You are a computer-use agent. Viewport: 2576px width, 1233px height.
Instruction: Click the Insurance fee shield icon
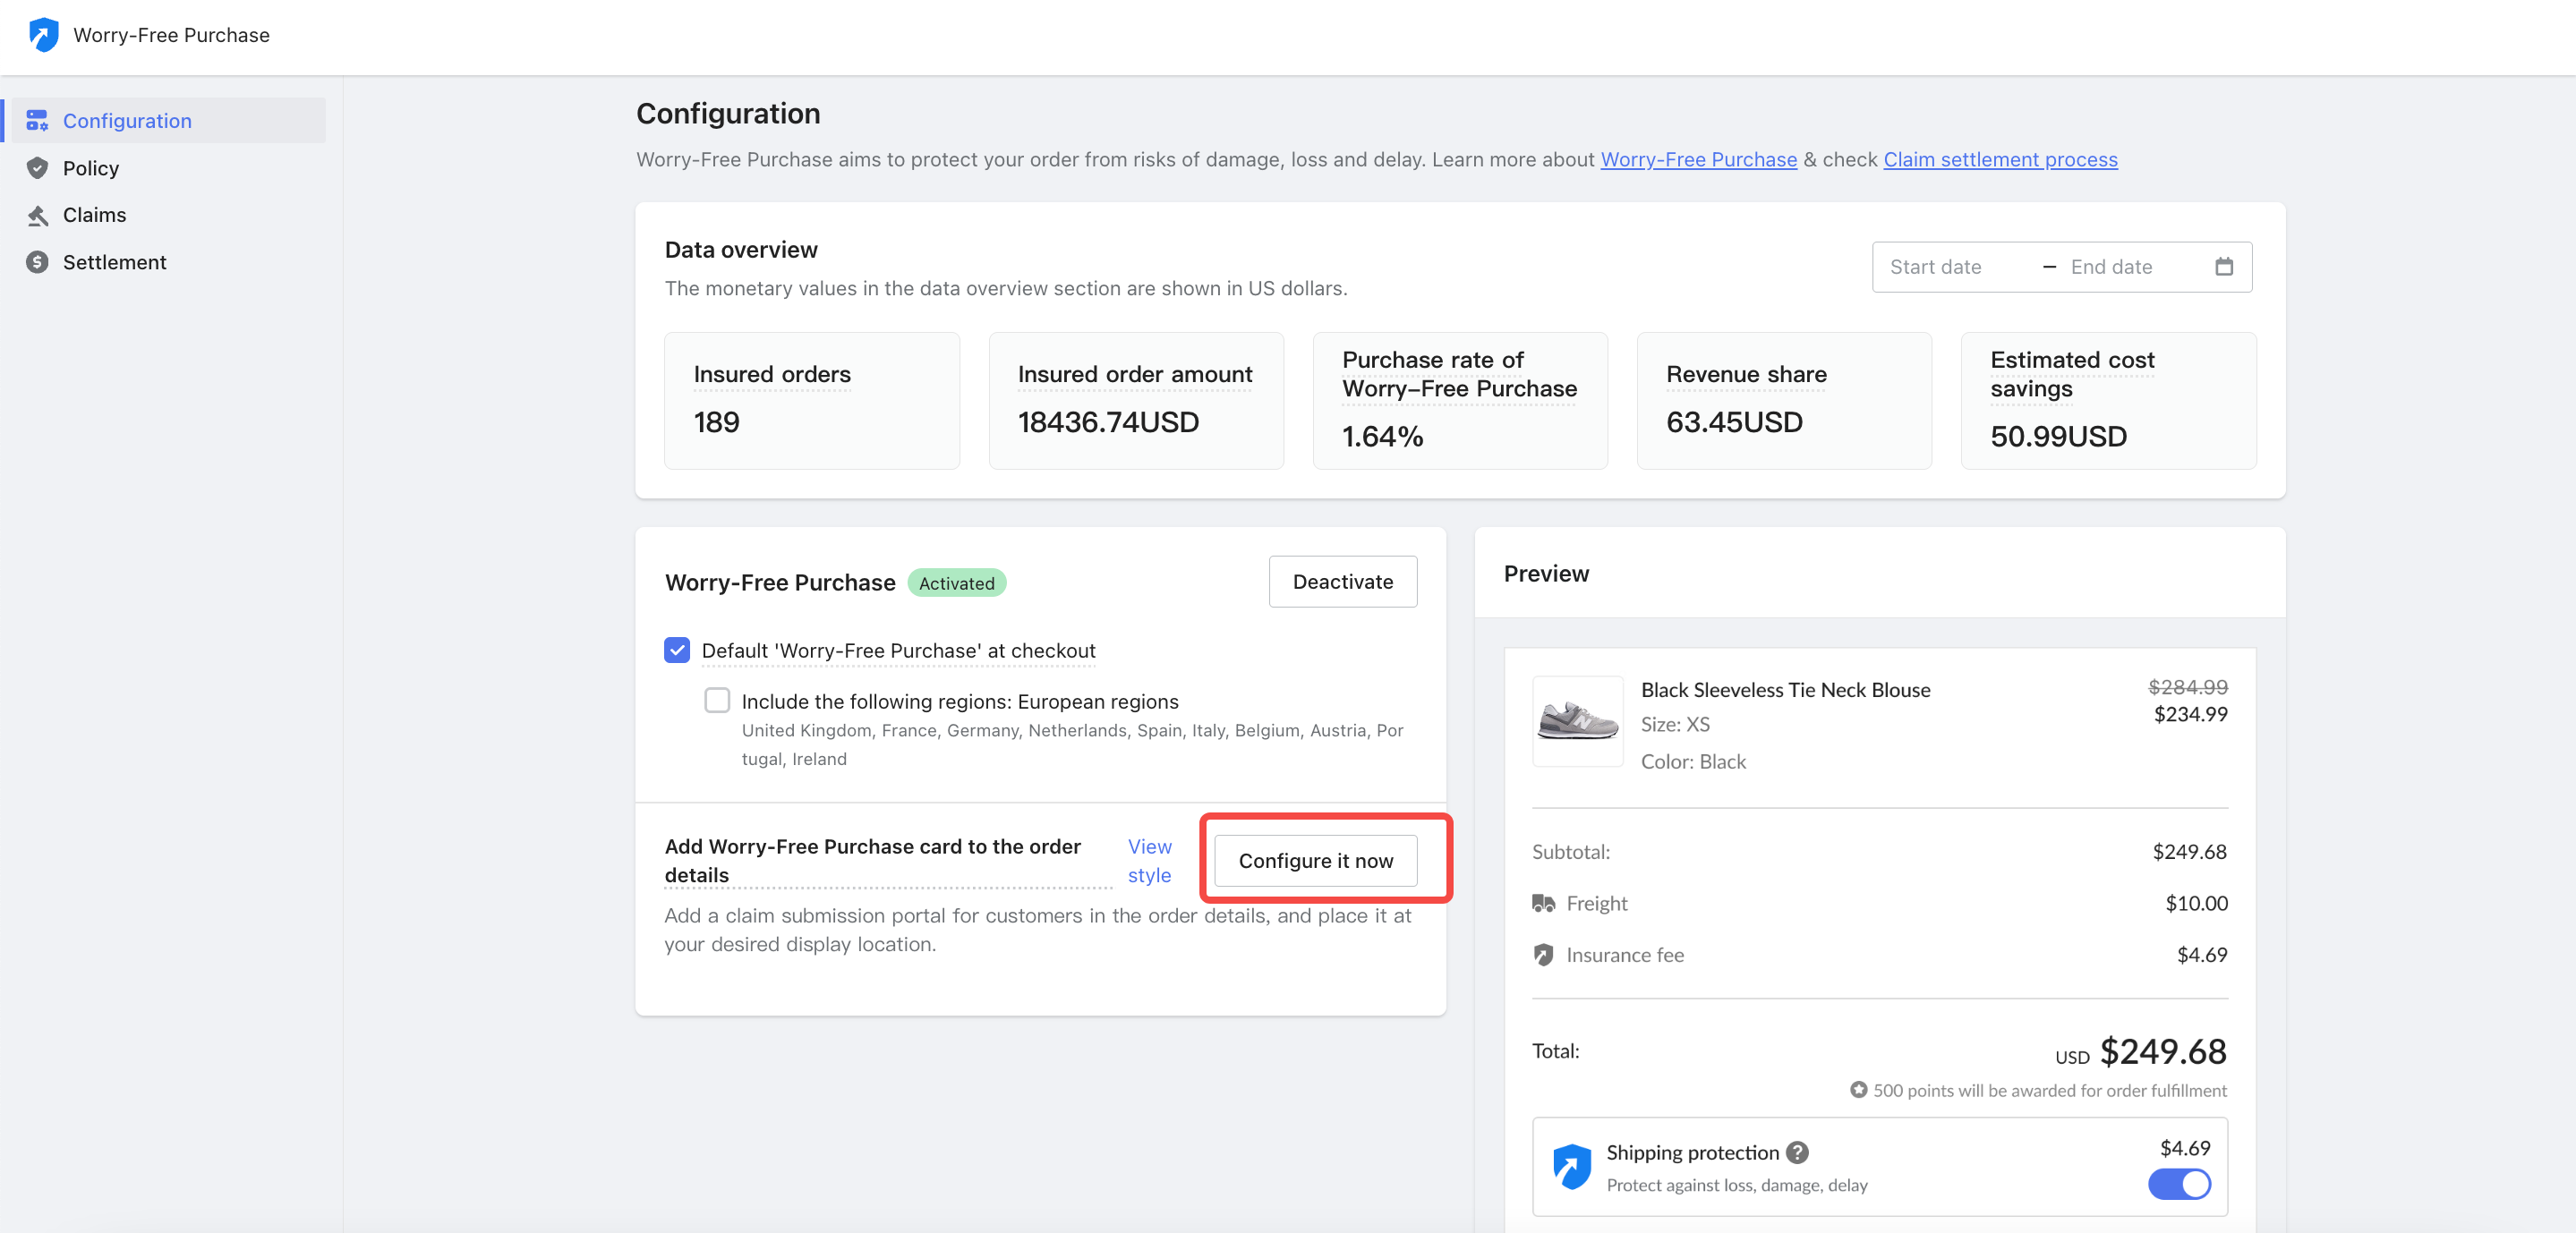click(x=1543, y=955)
